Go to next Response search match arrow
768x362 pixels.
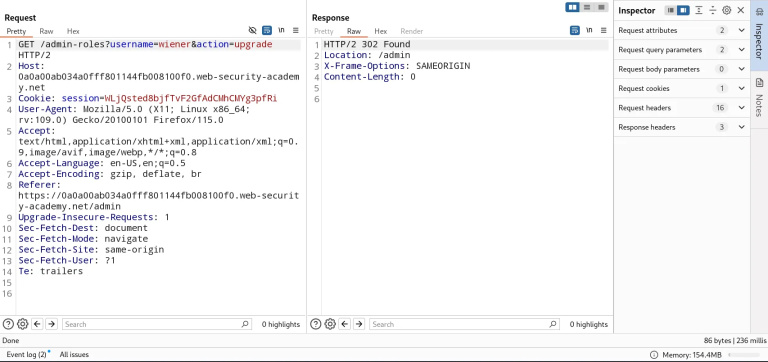pyautogui.click(x=359, y=324)
